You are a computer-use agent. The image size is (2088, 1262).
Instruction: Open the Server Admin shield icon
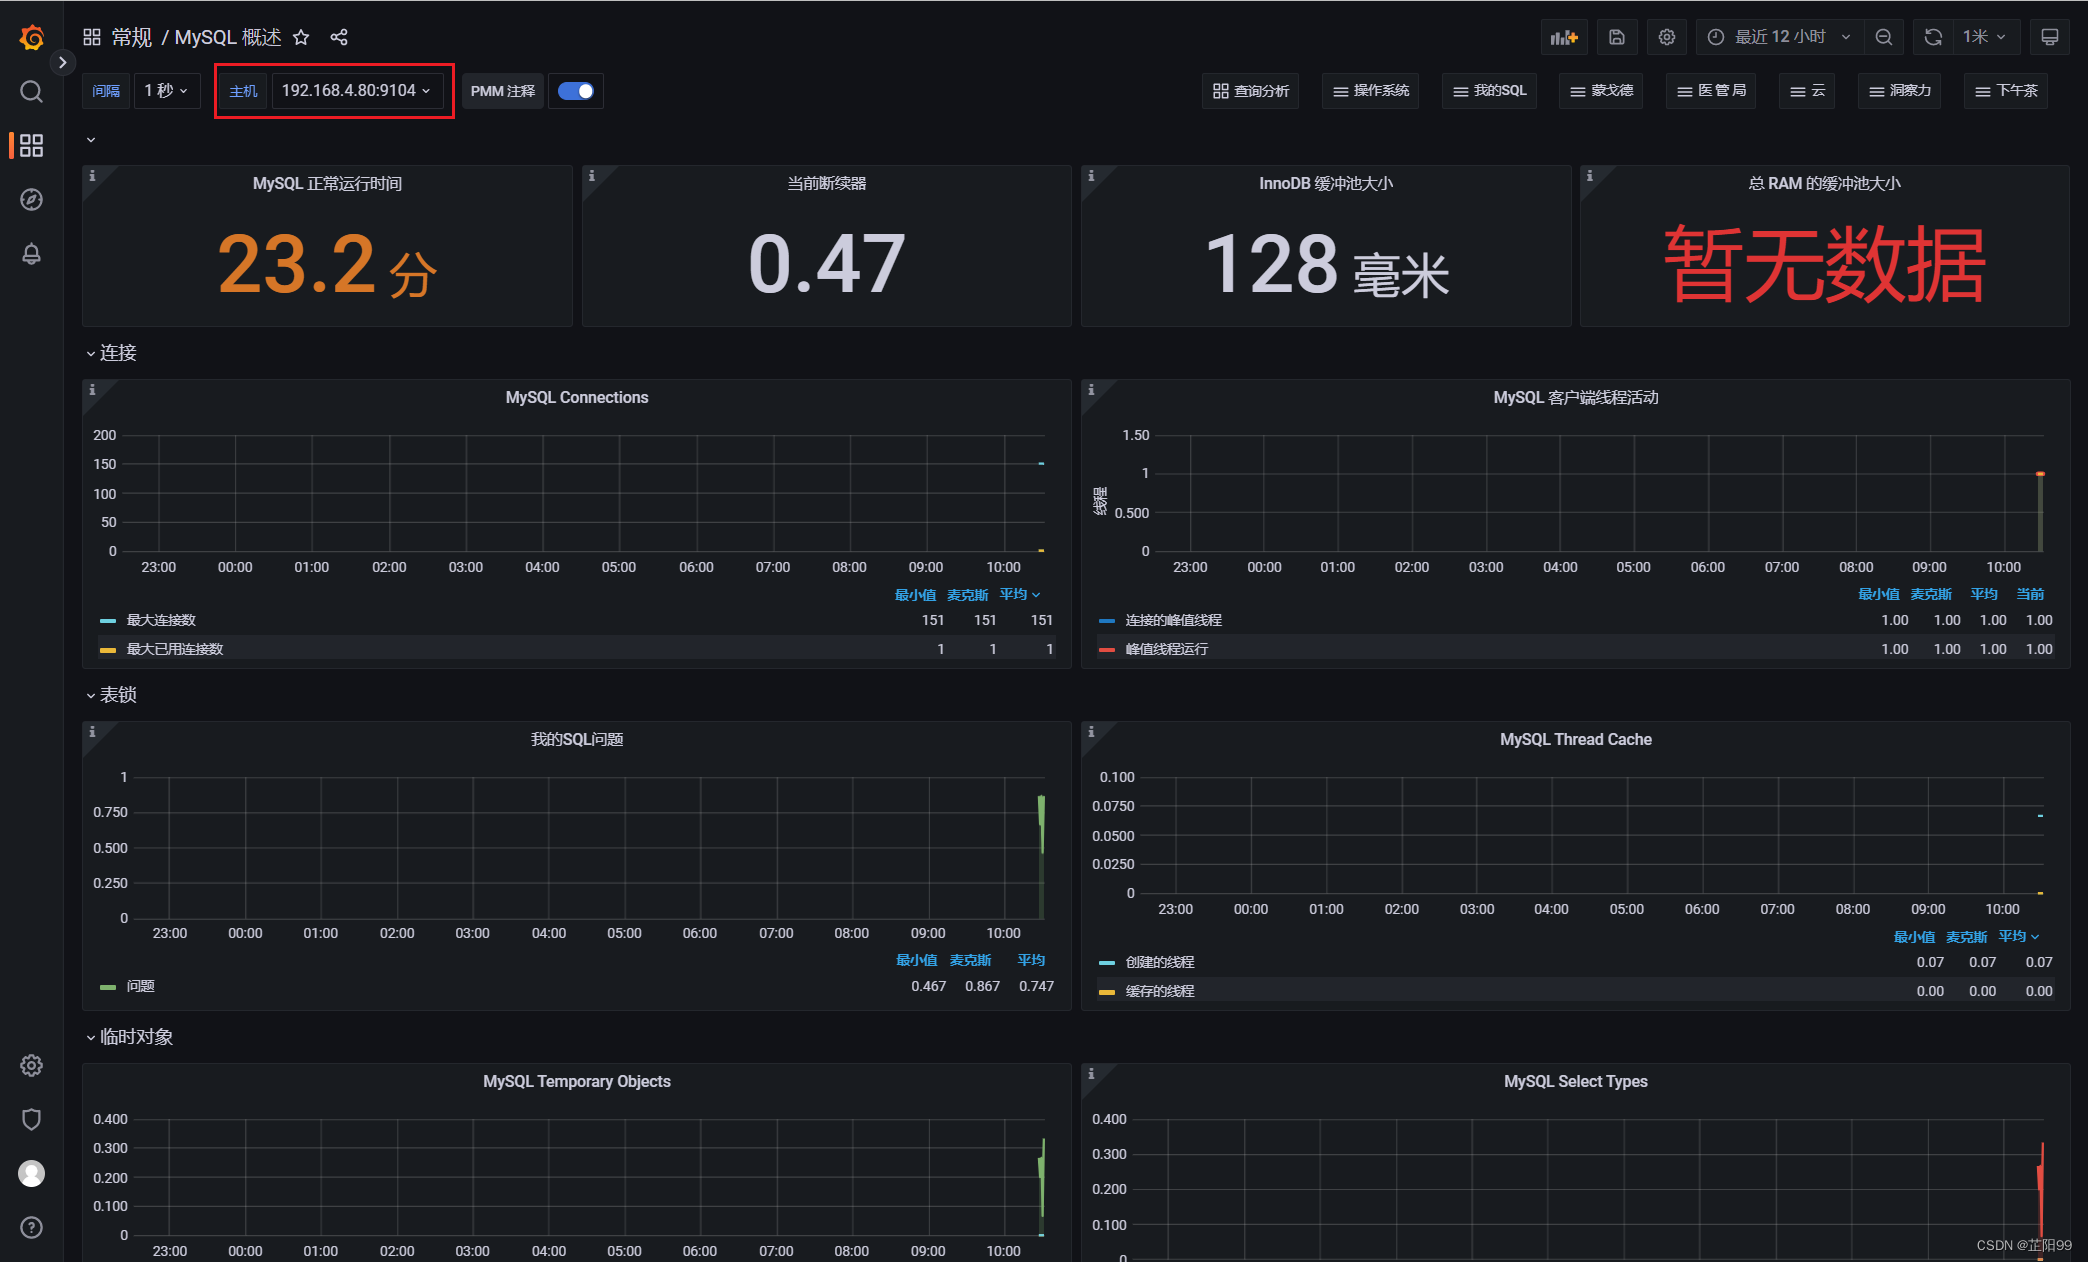(32, 1119)
